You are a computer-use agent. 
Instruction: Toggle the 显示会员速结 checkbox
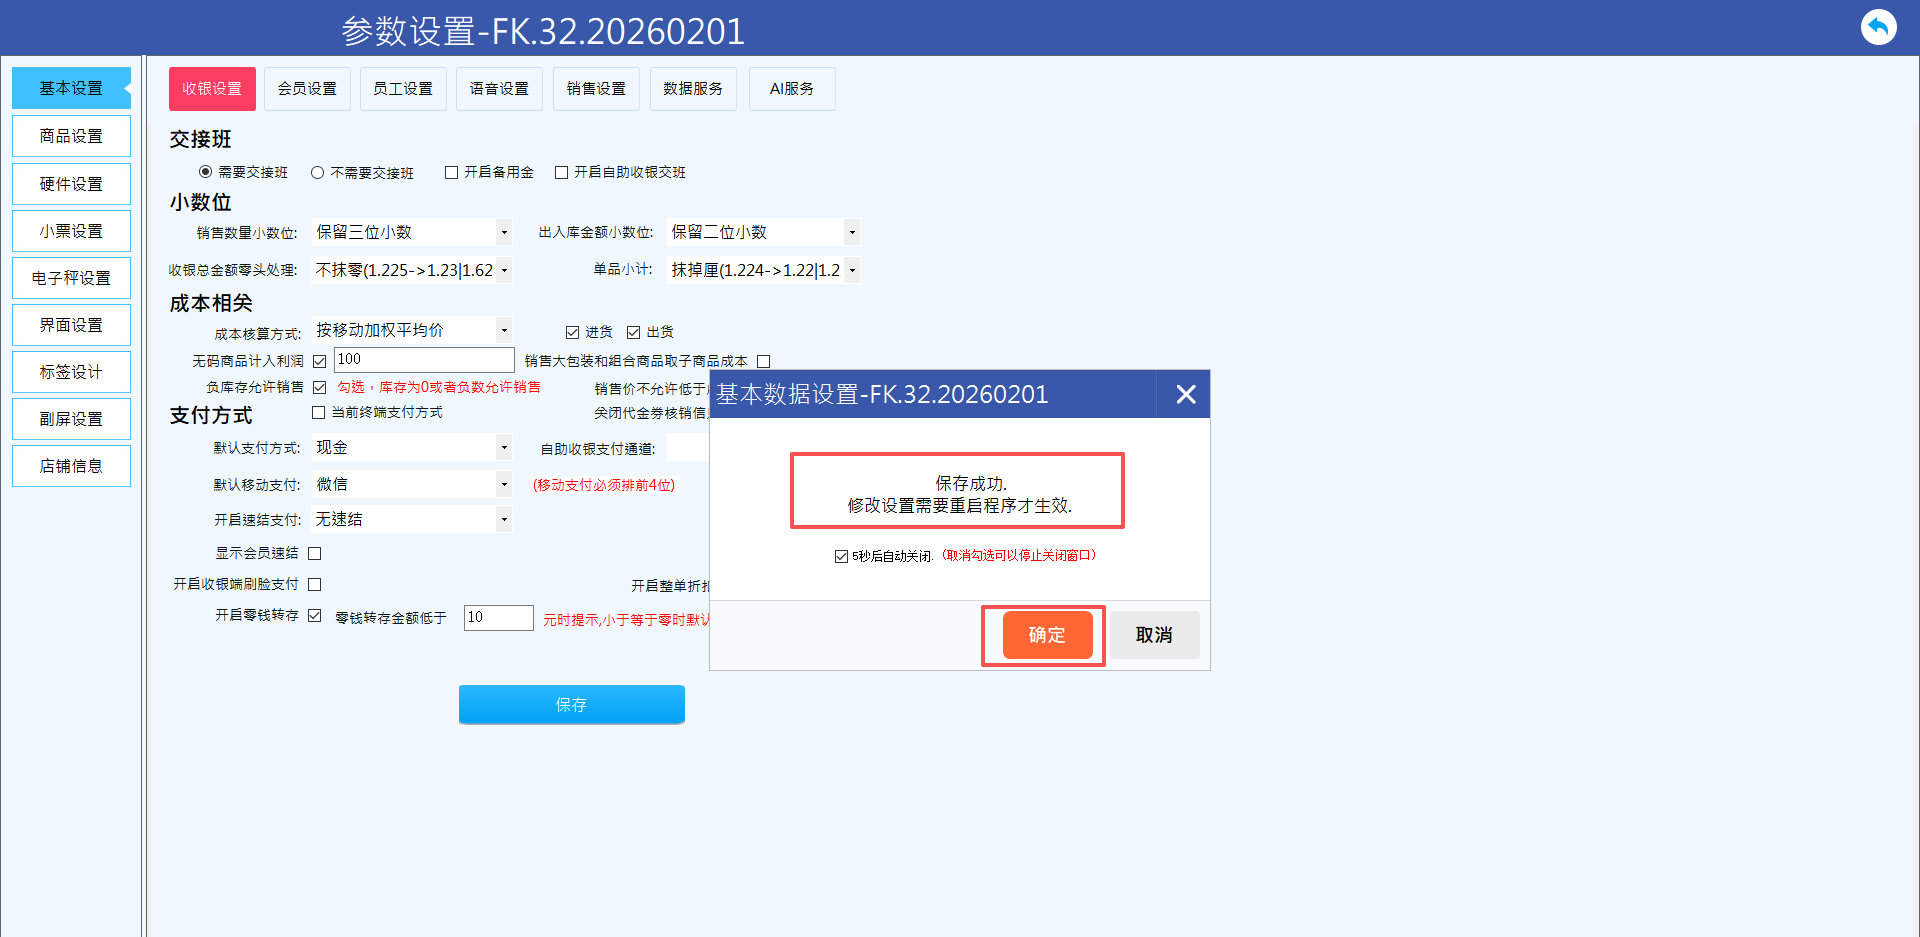click(x=315, y=554)
